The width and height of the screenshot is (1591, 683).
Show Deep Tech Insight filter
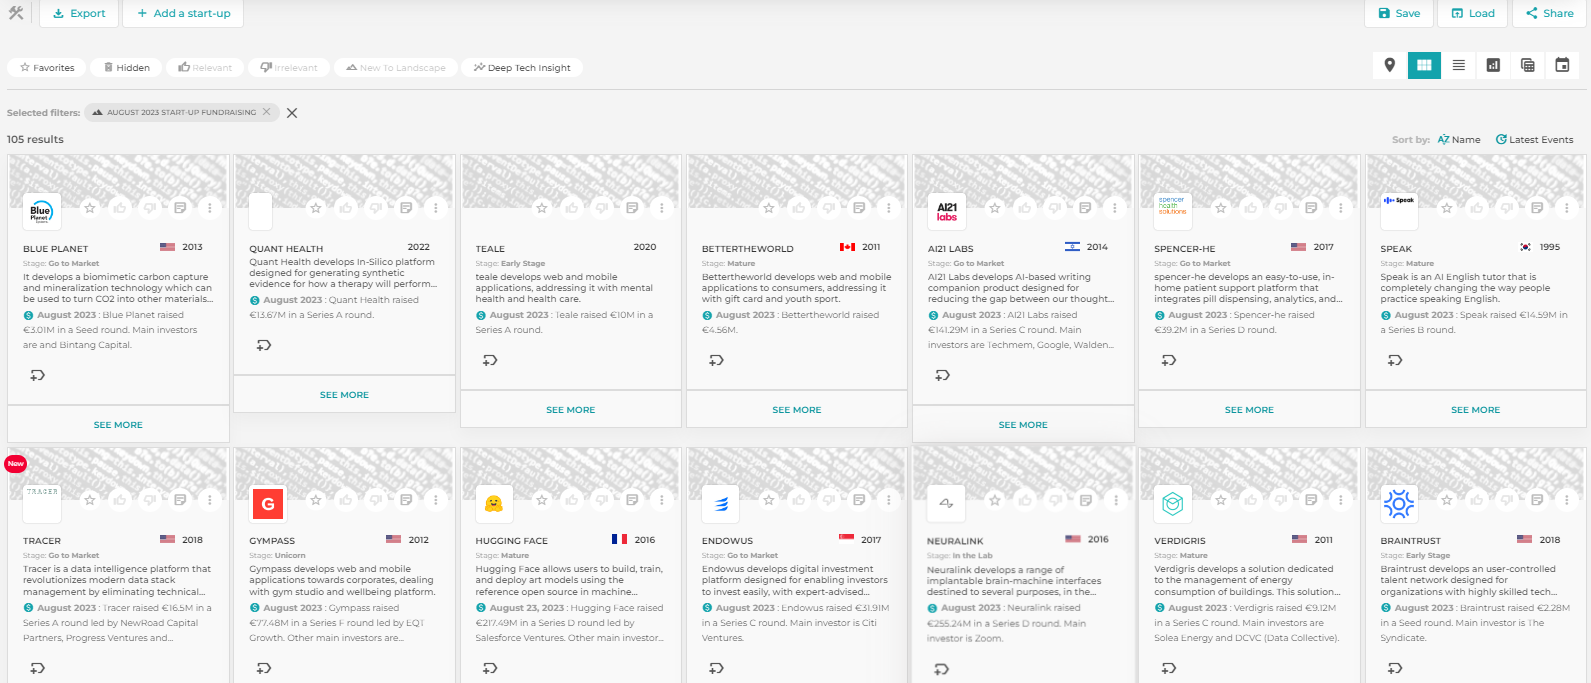coord(522,68)
